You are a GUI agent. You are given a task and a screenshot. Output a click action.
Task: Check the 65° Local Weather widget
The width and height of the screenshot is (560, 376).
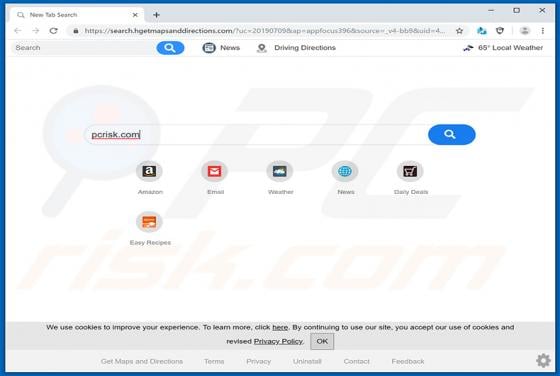pyautogui.click(x=503, y=48)
